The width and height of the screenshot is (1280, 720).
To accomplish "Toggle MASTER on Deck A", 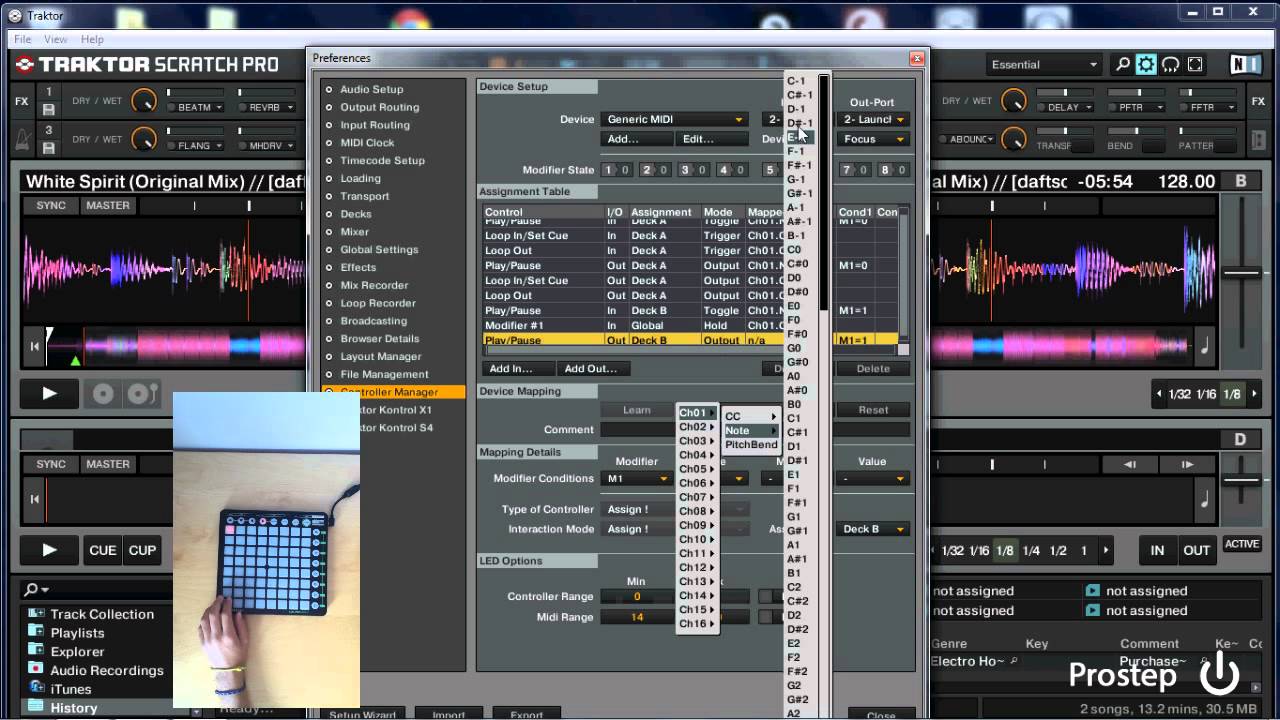I will coord(108,206).
